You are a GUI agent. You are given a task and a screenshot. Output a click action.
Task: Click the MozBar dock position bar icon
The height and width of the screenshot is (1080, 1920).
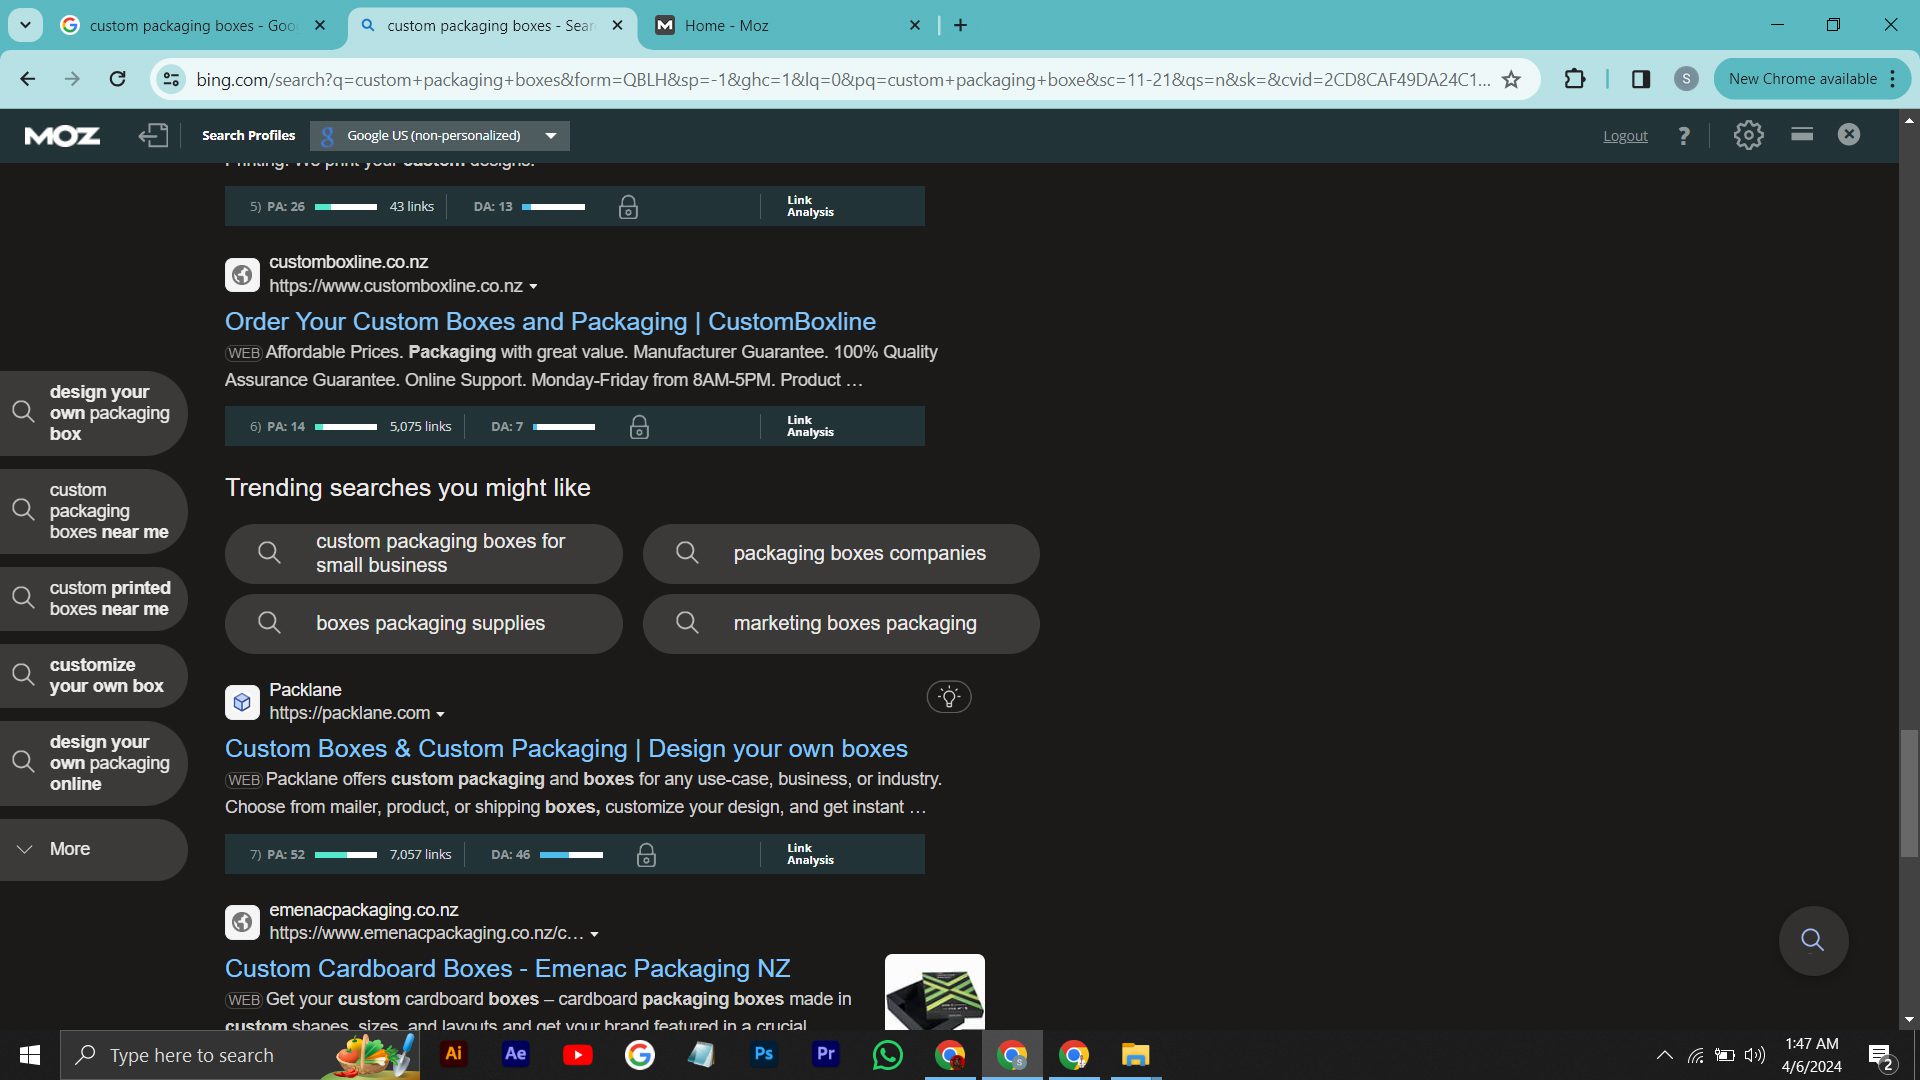click(x=1802, y=134)
